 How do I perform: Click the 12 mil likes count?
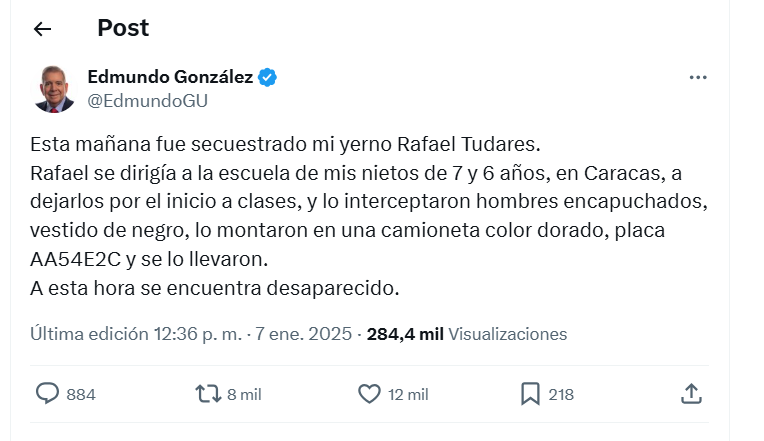pos(409,395)
